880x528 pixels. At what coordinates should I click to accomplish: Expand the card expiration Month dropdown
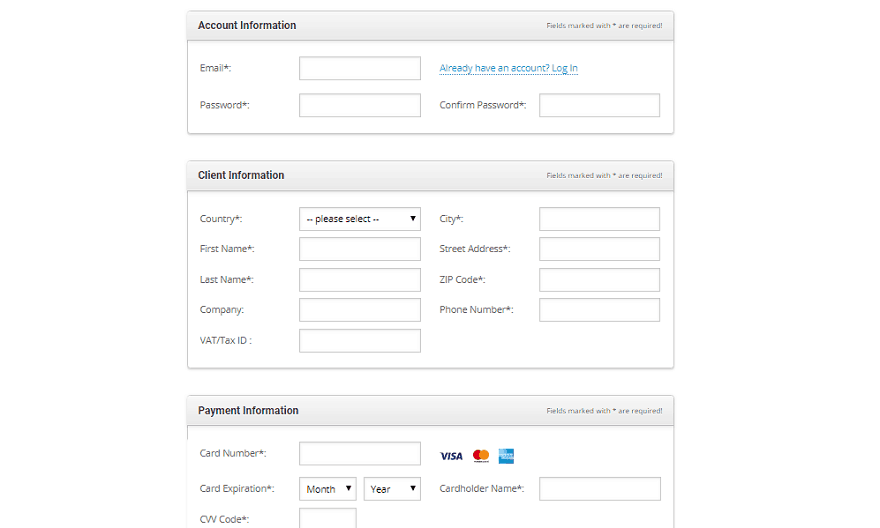[328, 489]
